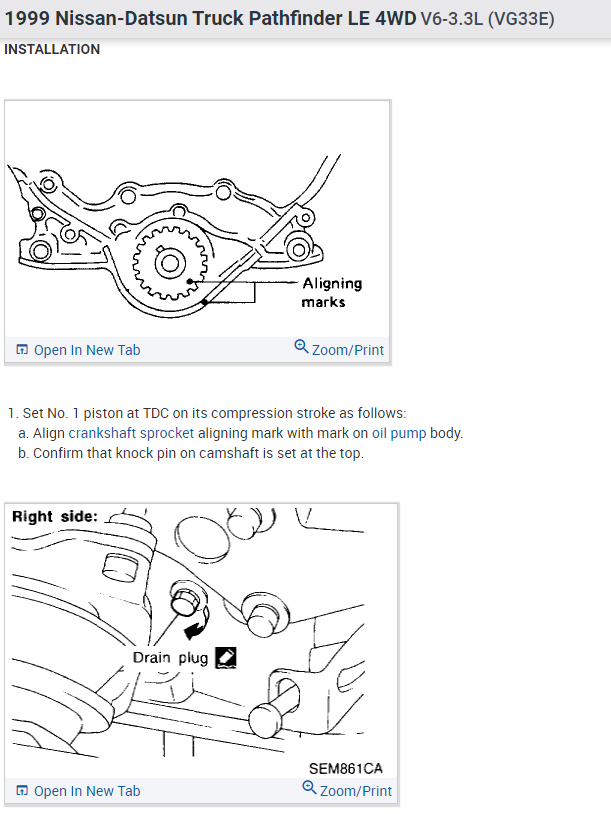Click the INSTALLATION section heading
Screen dimensions: 611x814
[x=52, y=49]
